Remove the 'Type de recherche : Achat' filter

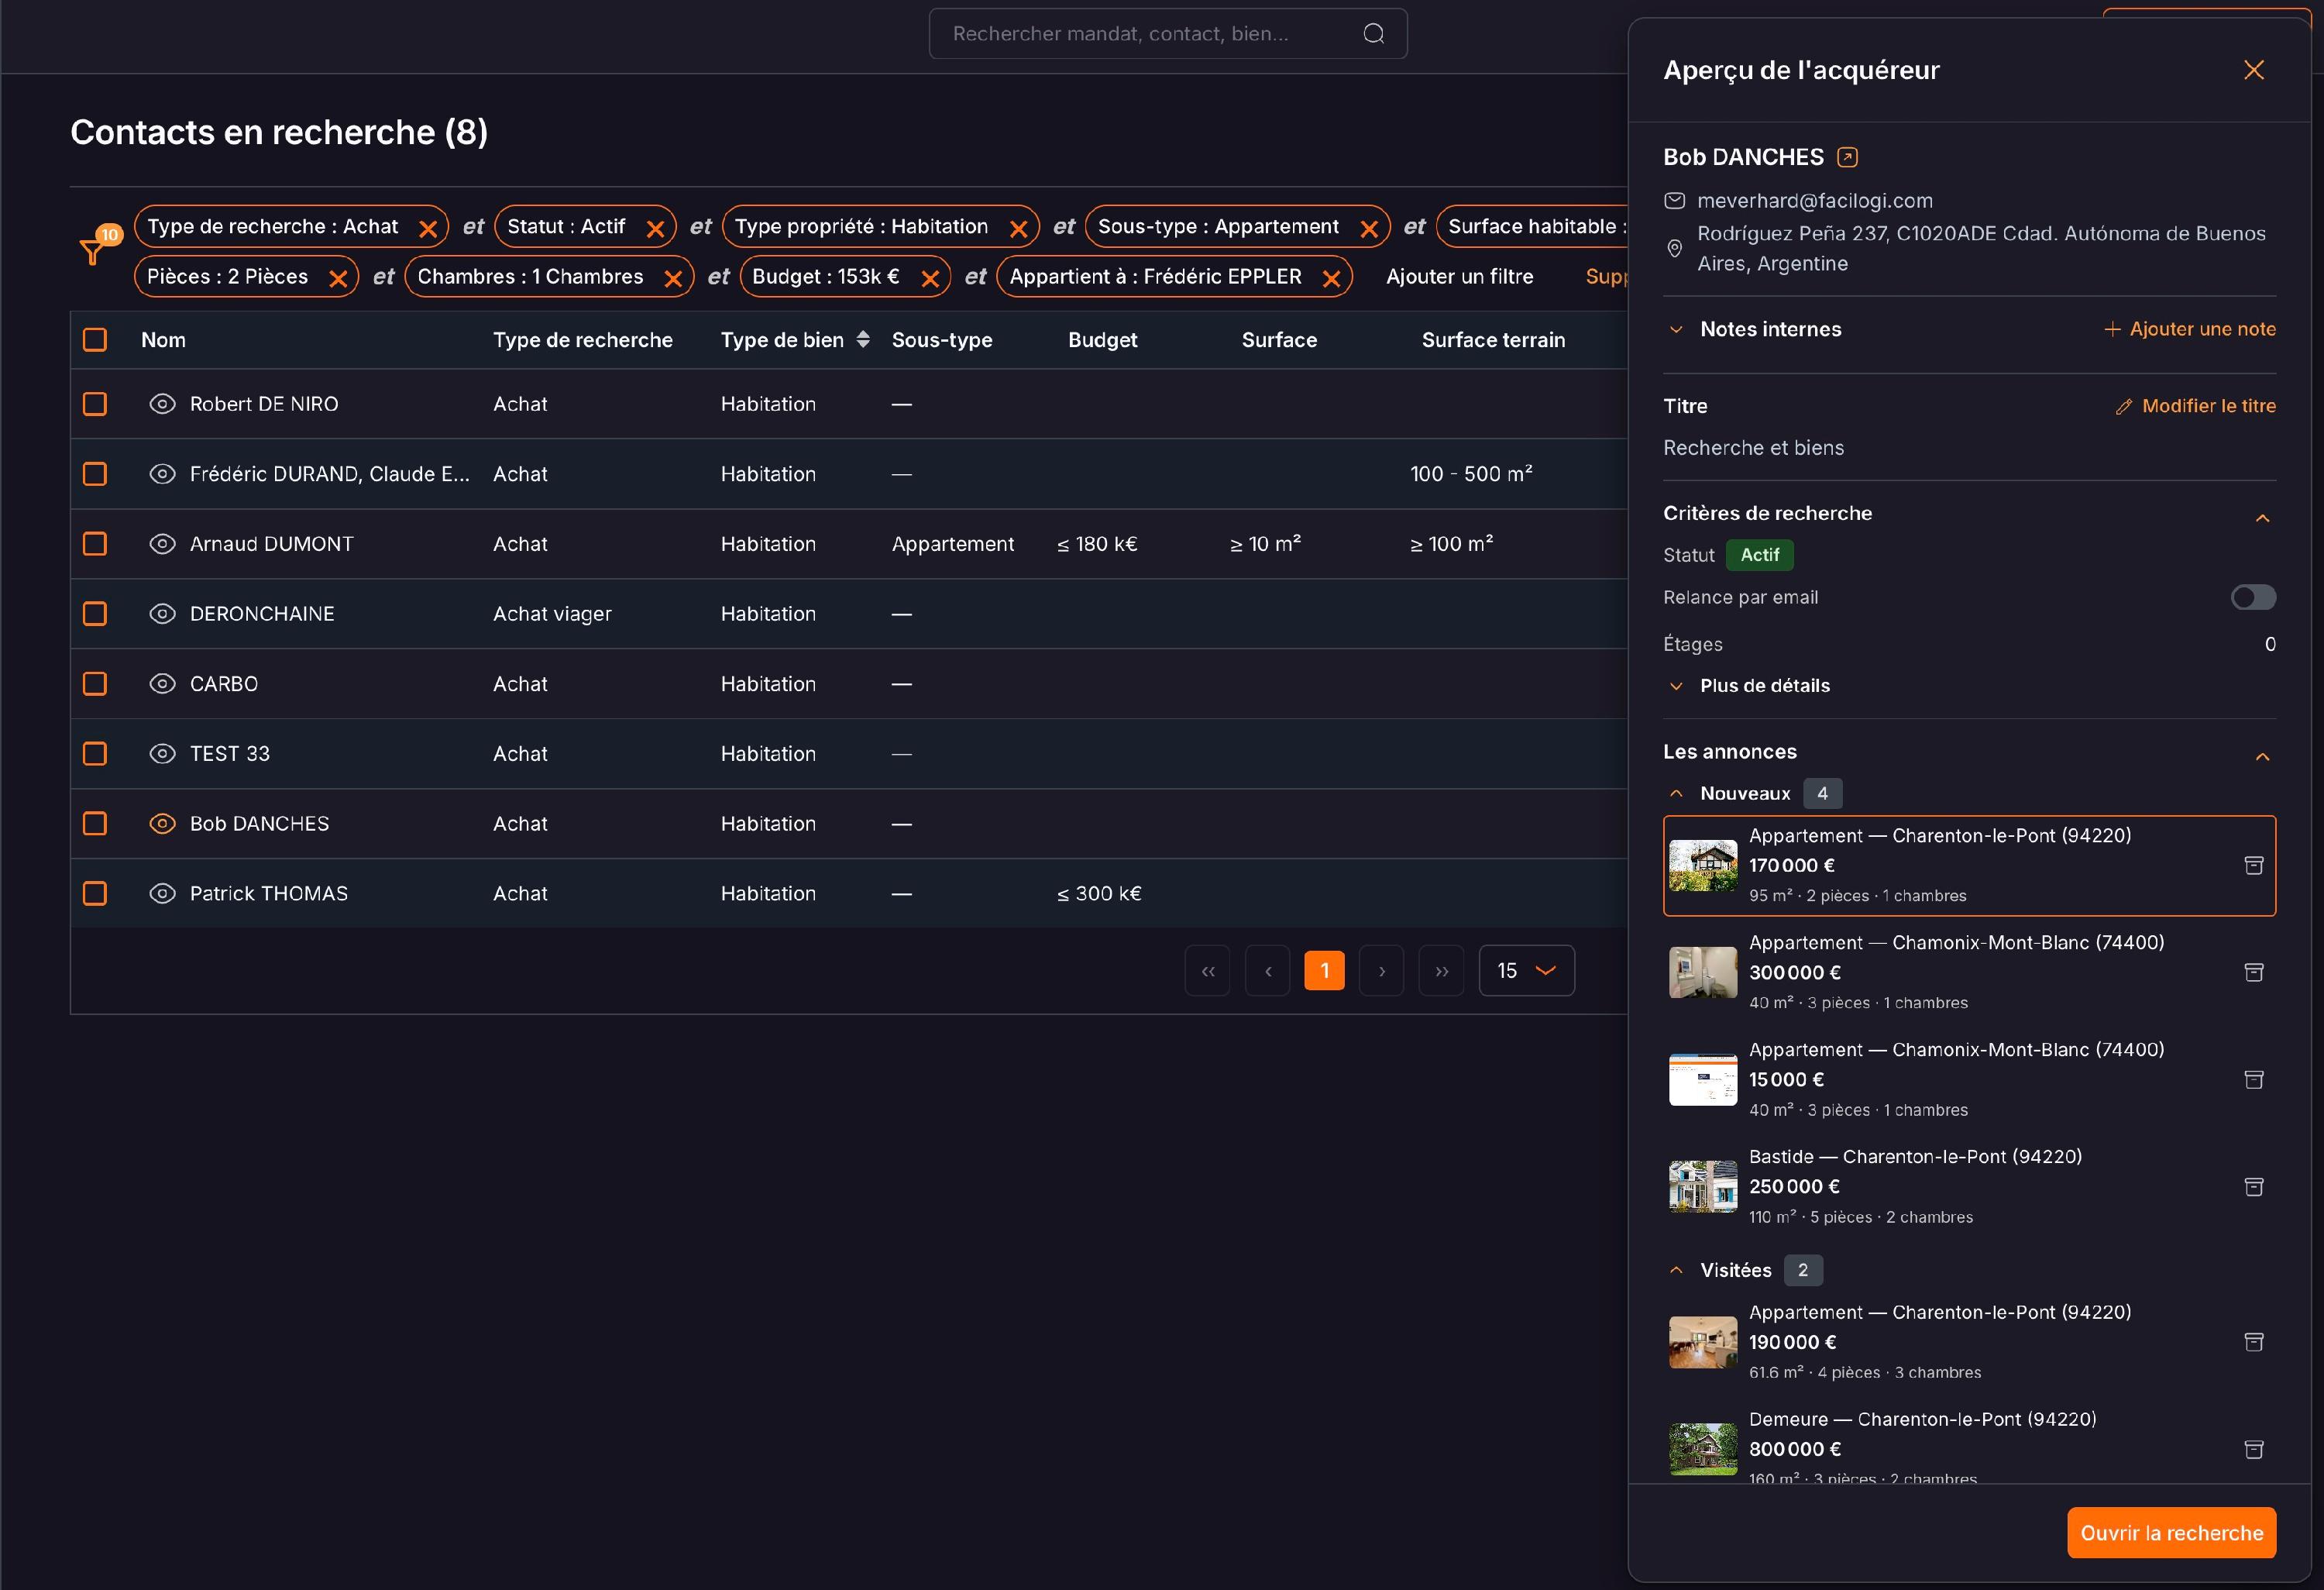click(x=428, y=228)
